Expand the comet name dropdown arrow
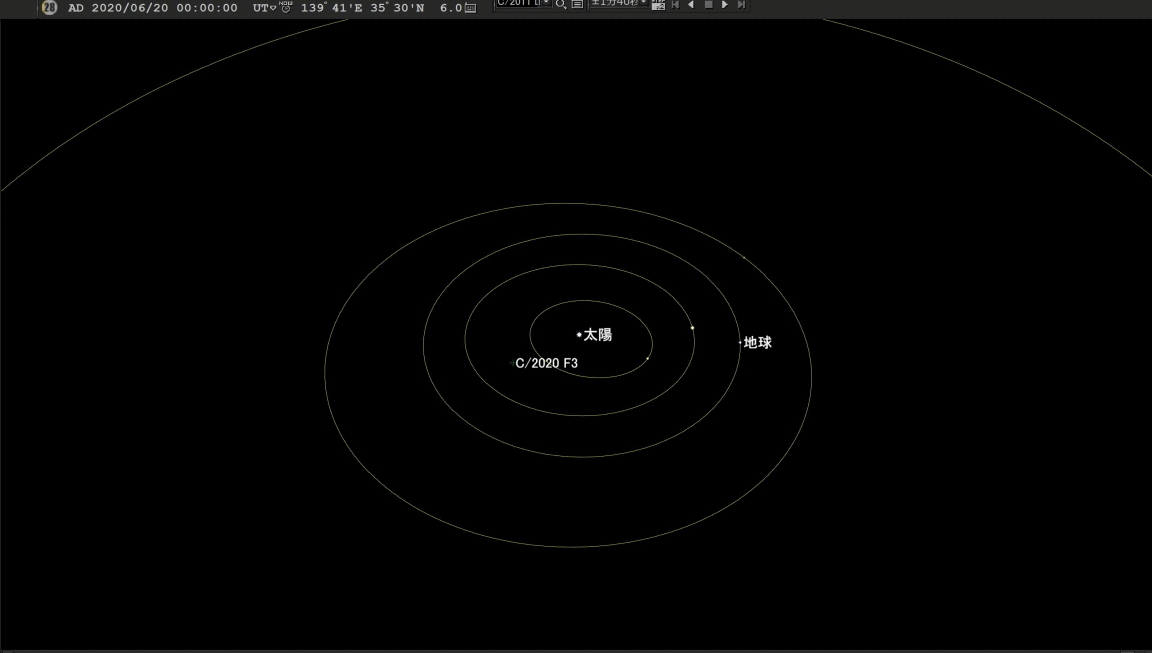 point(546,4)
